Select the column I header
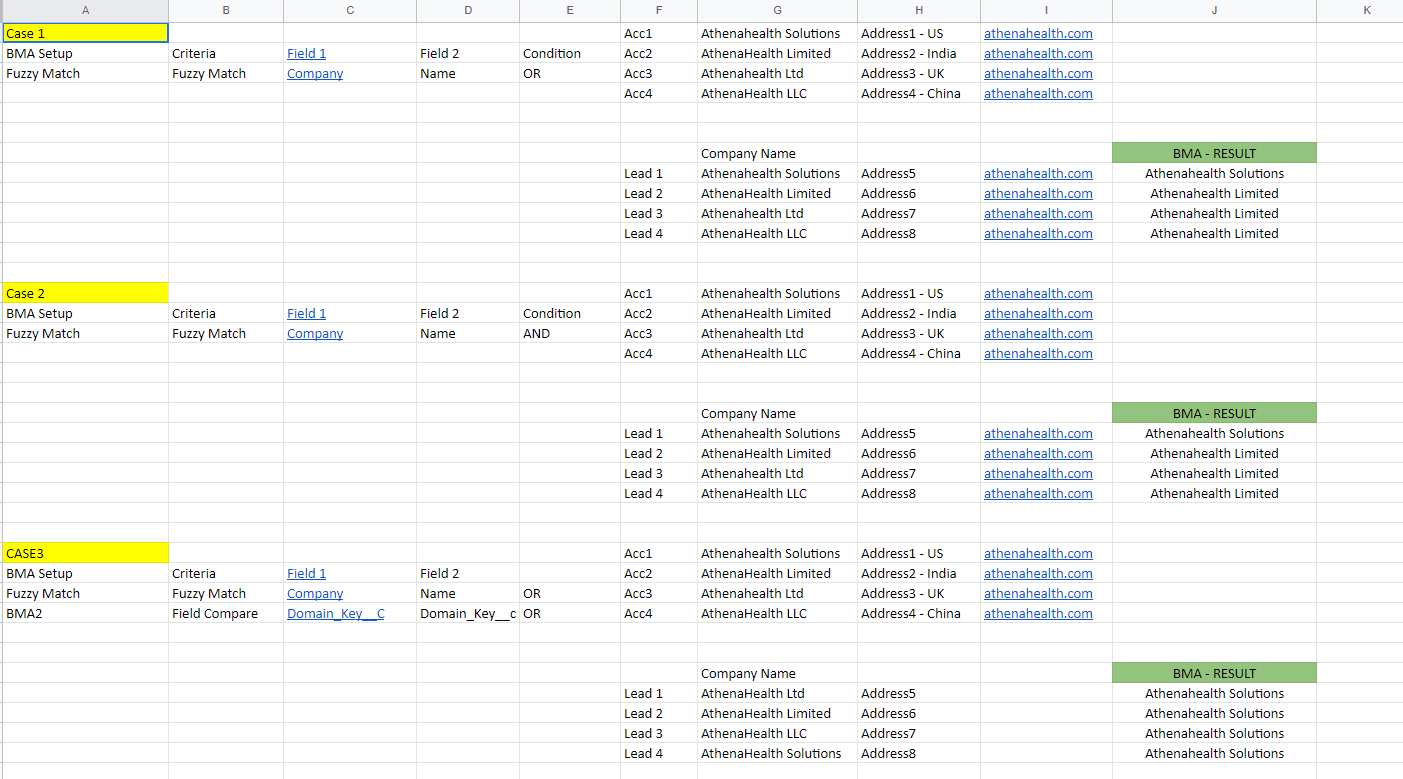This screenshot has height=779, width=1403. 1046,10
